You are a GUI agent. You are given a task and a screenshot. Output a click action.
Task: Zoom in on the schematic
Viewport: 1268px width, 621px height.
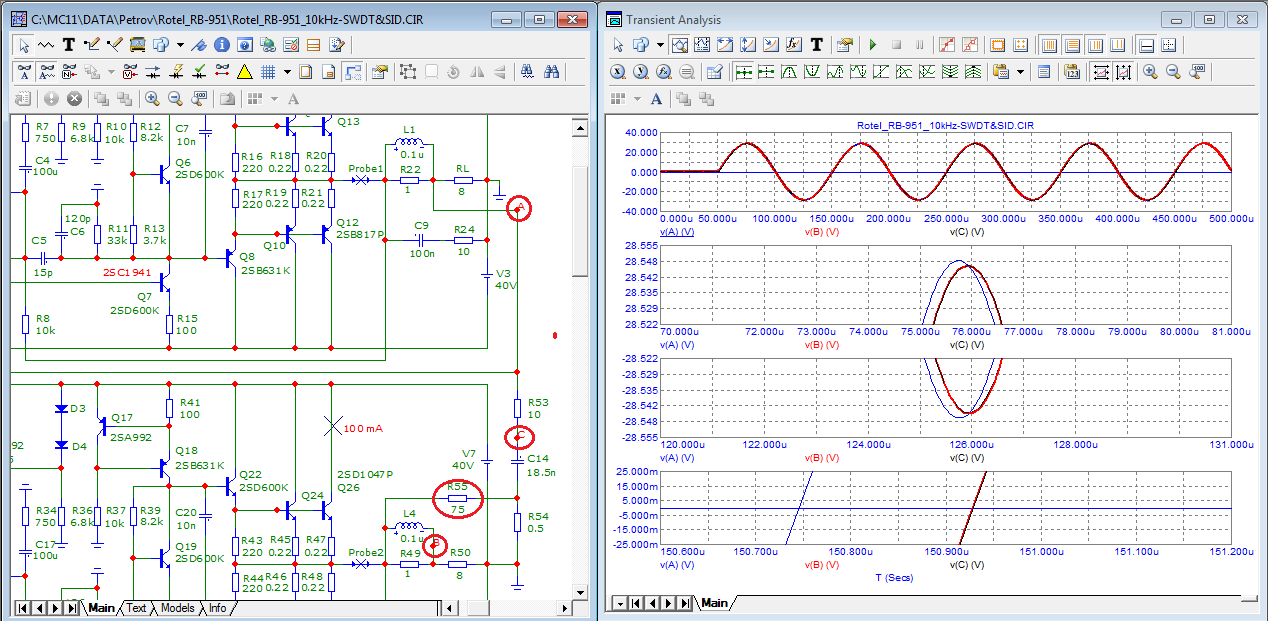(152, 98)
